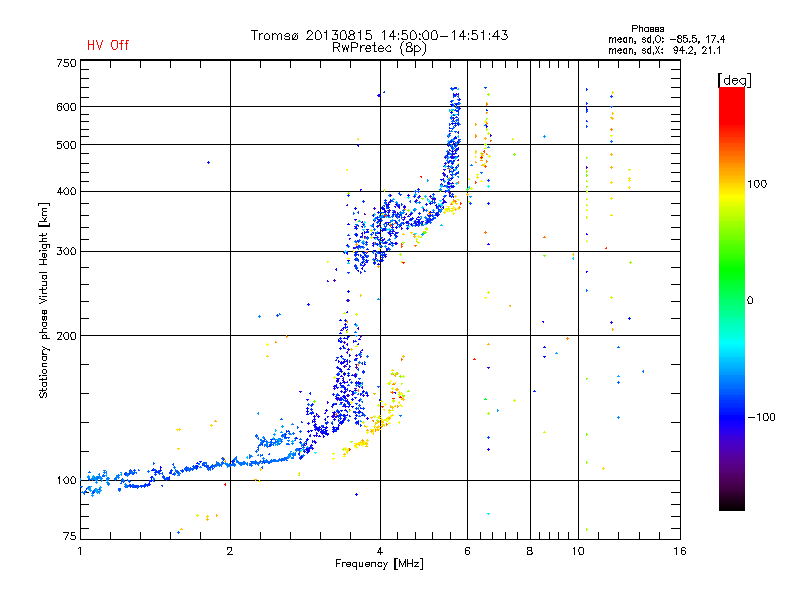
Task: Click the colorbar tick label '-100'
Action: pyautogui.click(x=762, y=417)
